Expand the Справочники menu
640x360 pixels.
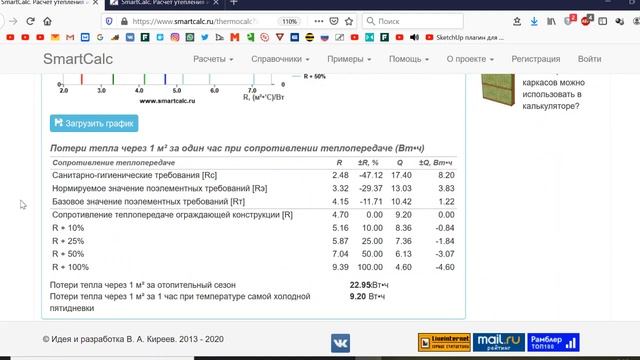(280, 59)
